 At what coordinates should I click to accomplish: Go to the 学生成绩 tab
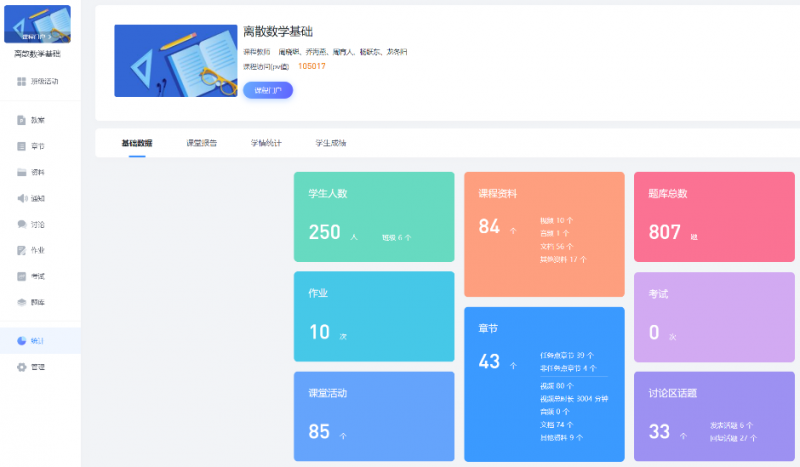331,143
